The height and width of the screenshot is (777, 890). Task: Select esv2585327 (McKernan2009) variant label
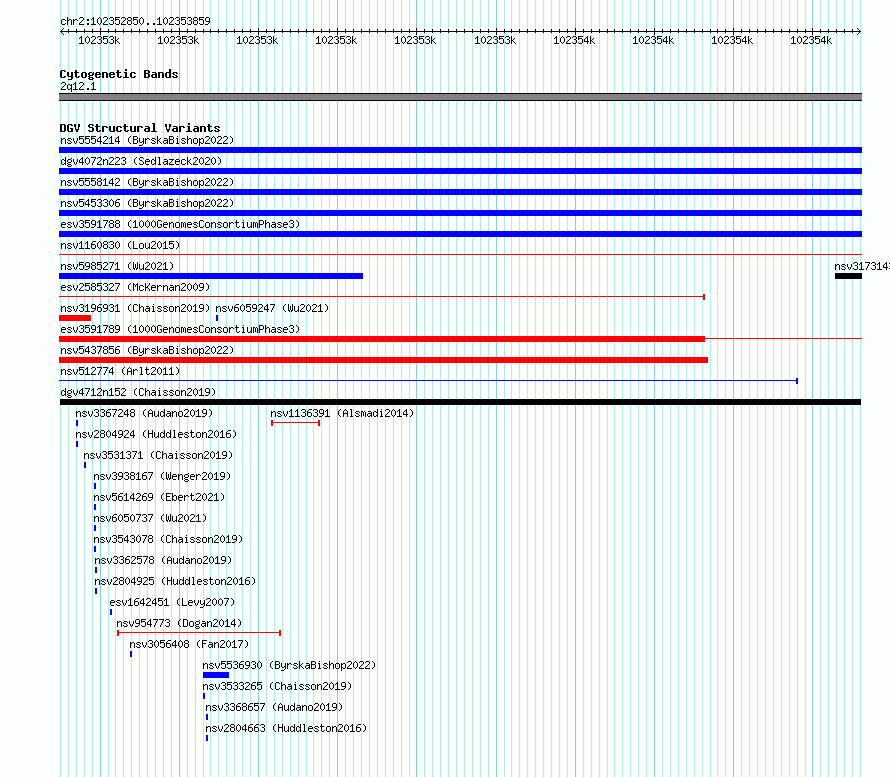tap(135, 287)
